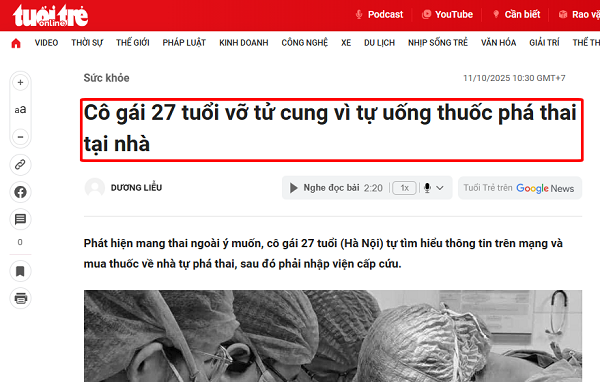Screen dimensions: 600x382
Task: Click the 2:20 audio duration
Action: click(x=373, y=188)
